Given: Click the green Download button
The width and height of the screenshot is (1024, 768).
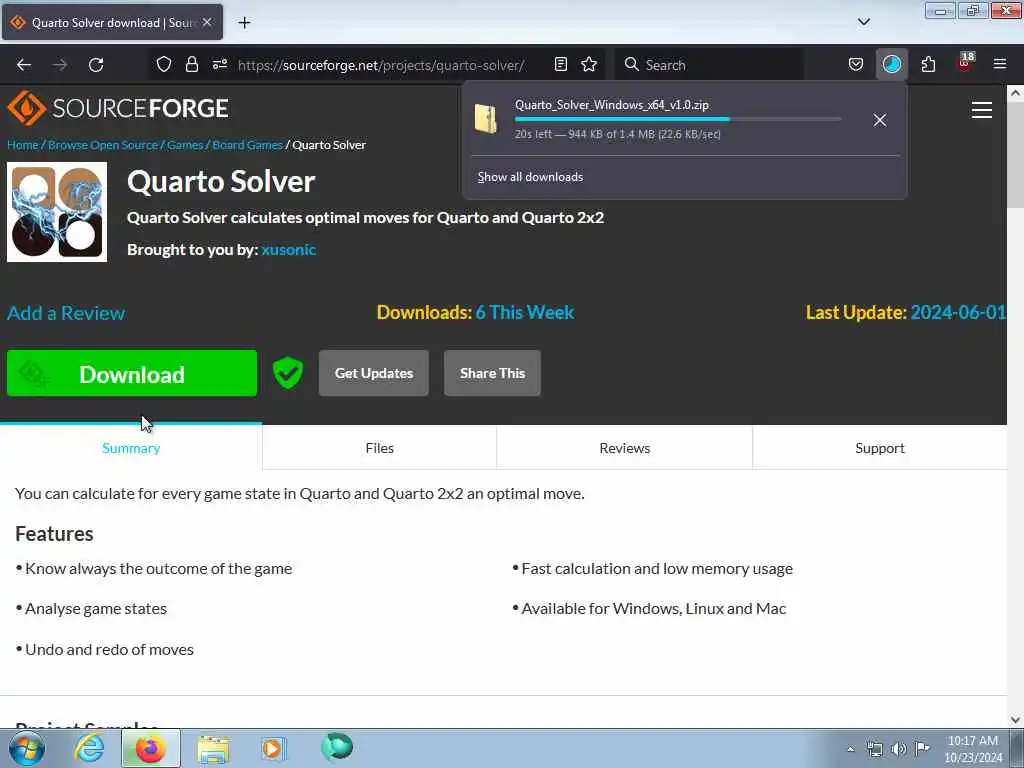Looking at the screenshot, I should click(132, 373).
